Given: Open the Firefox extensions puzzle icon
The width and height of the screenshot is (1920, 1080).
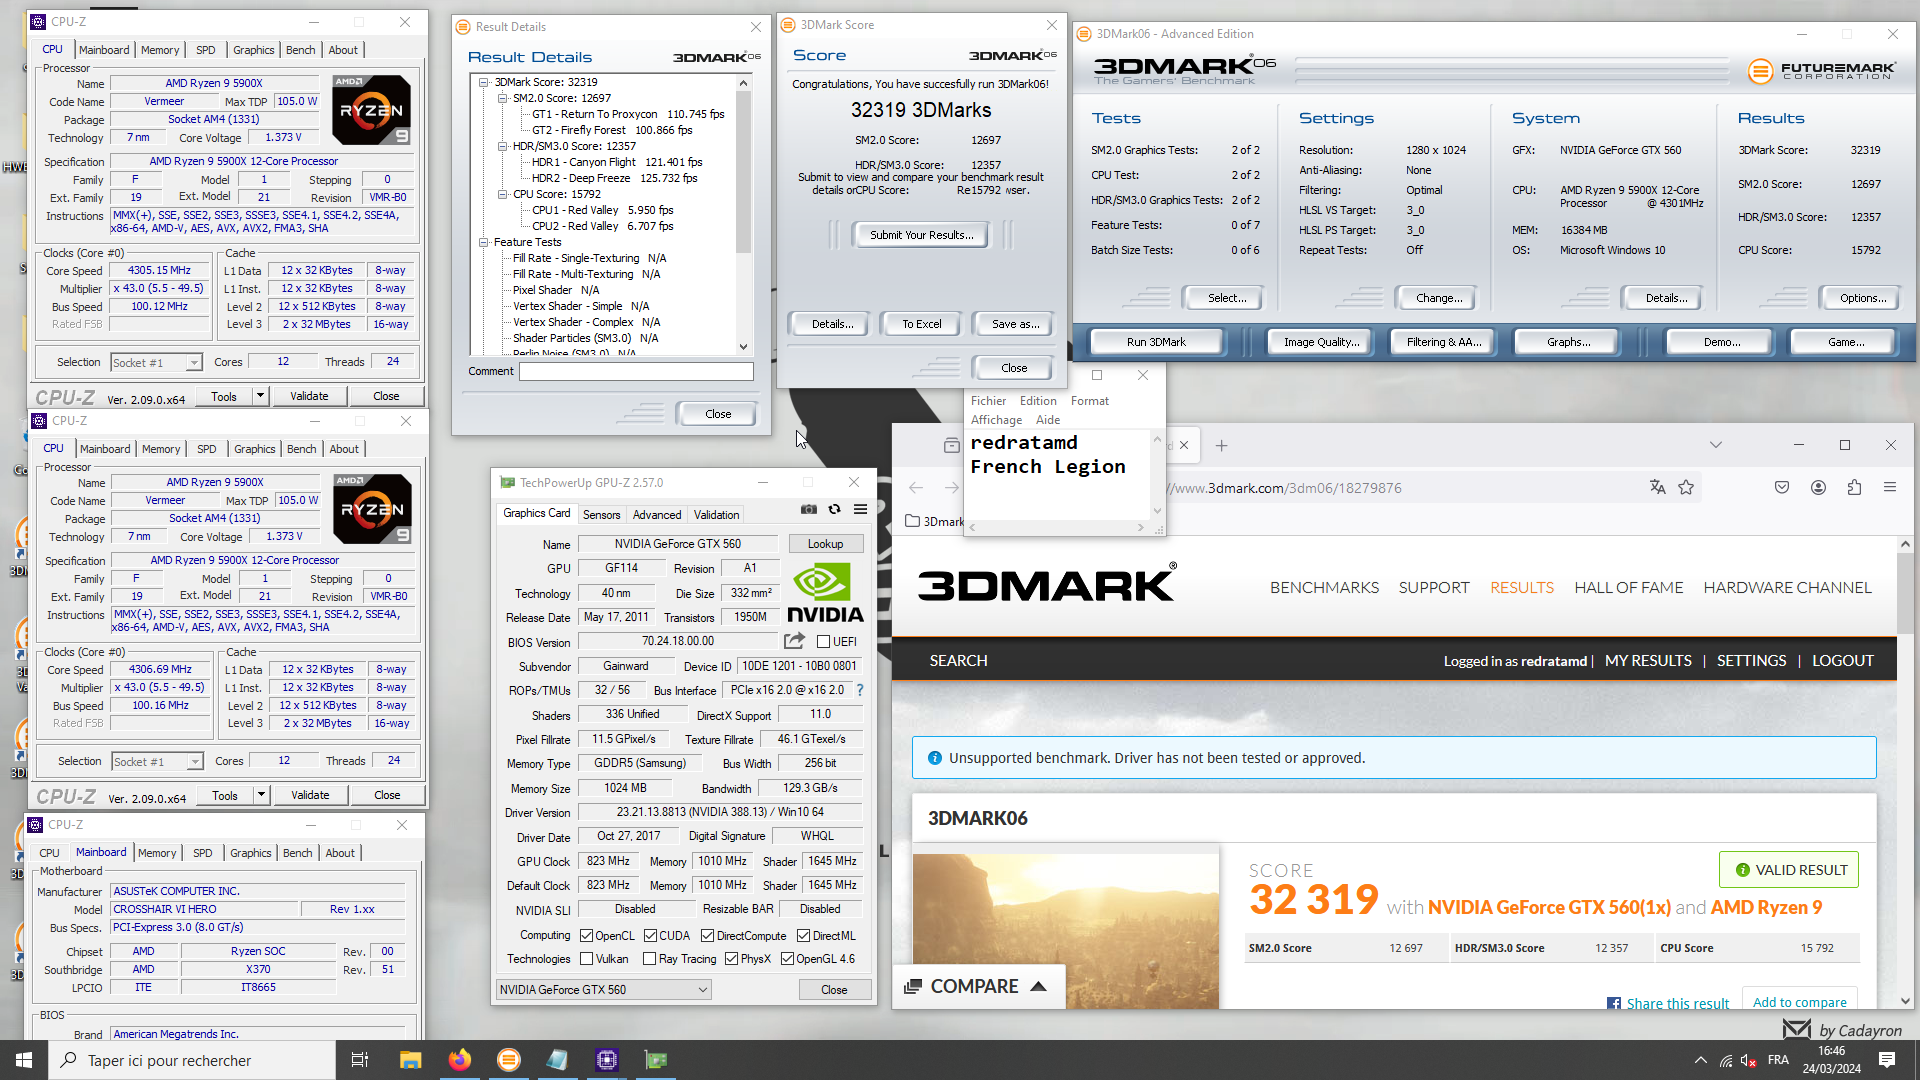Looking at the screenshot, I should tap(1854, 487).
